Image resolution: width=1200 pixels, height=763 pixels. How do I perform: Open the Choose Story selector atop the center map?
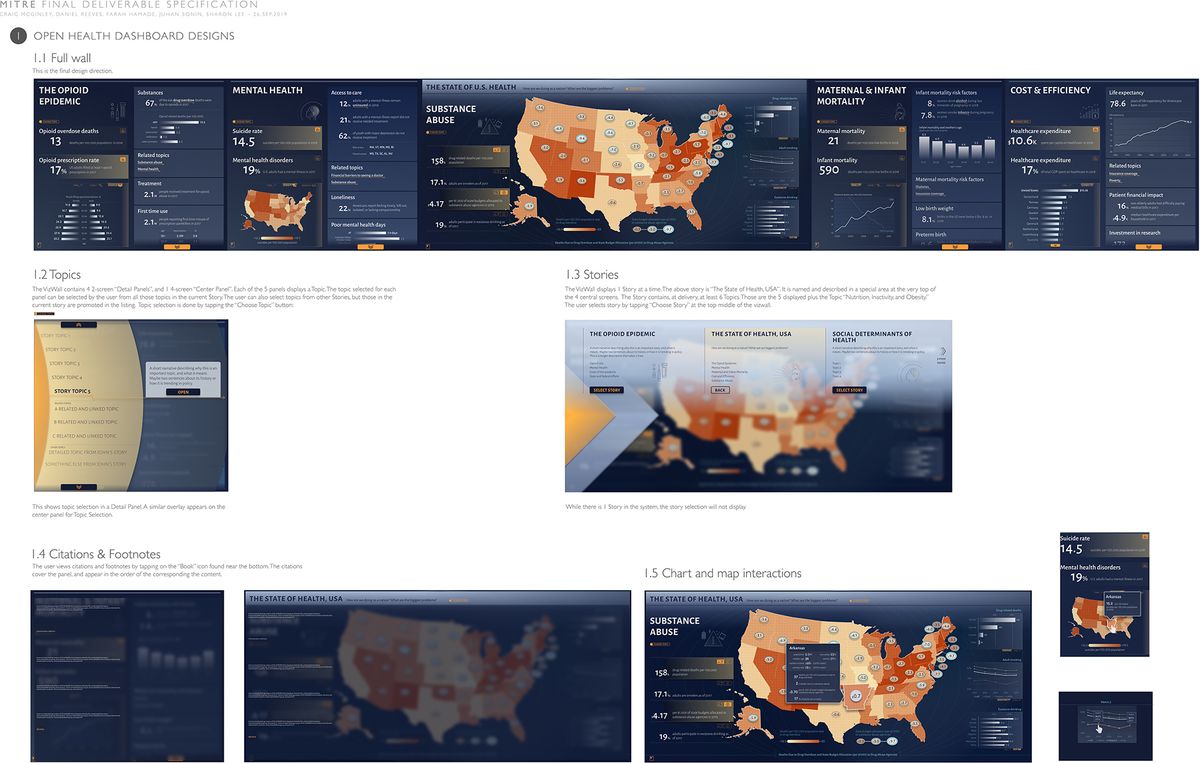coord(632,89)
